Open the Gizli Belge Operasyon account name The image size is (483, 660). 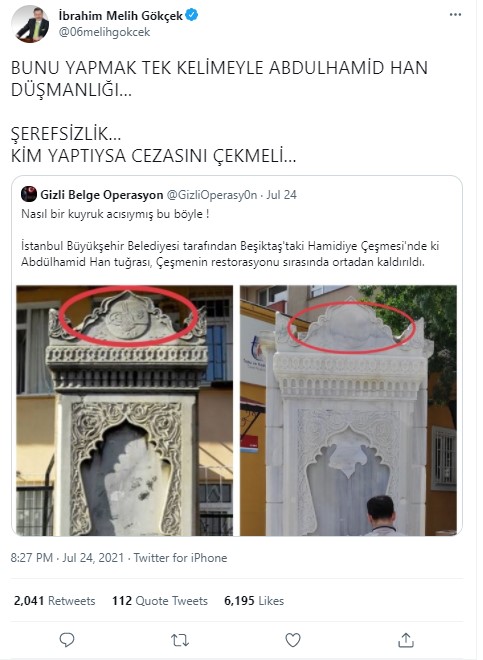(x=102, y=195)
